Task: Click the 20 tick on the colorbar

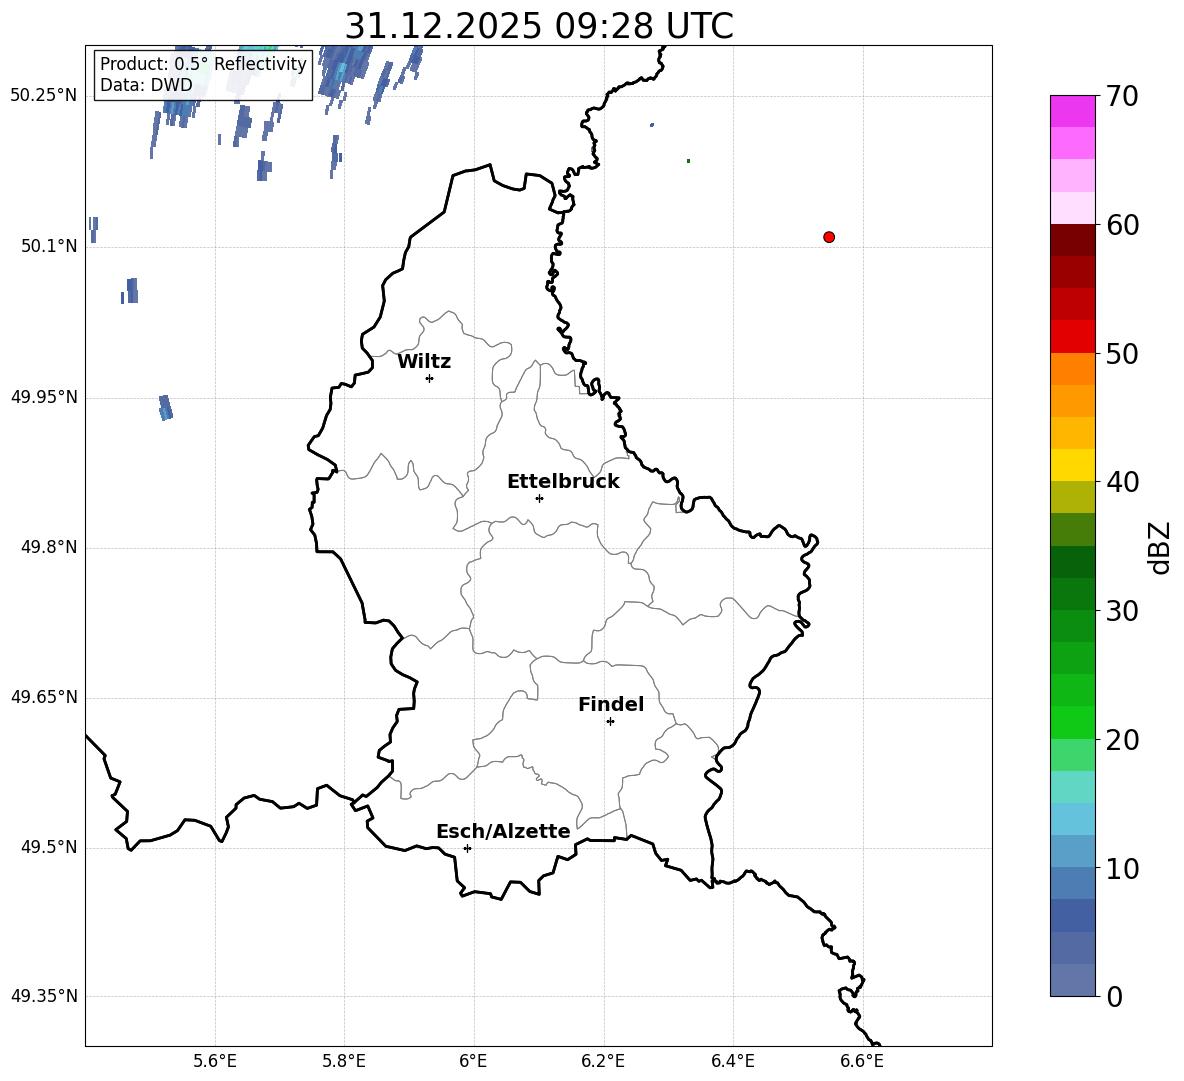Action: pos(1122,739)
